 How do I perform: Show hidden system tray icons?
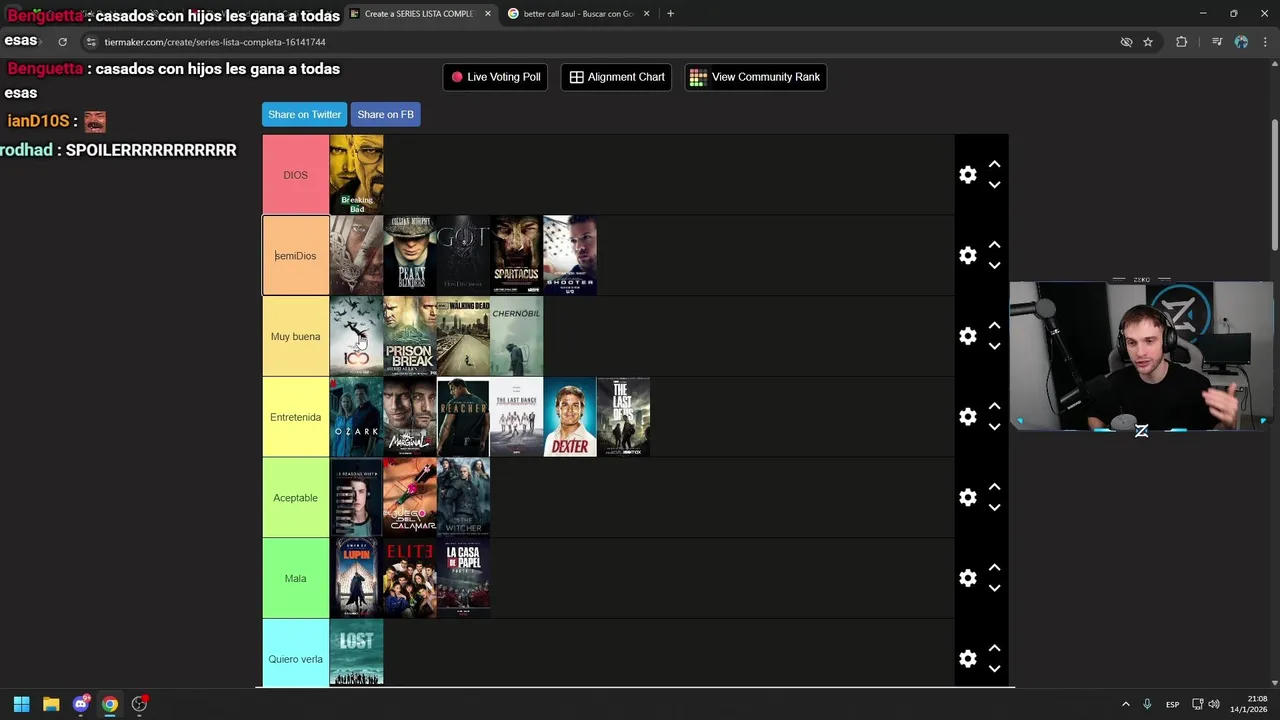(x=1125, y=704)
